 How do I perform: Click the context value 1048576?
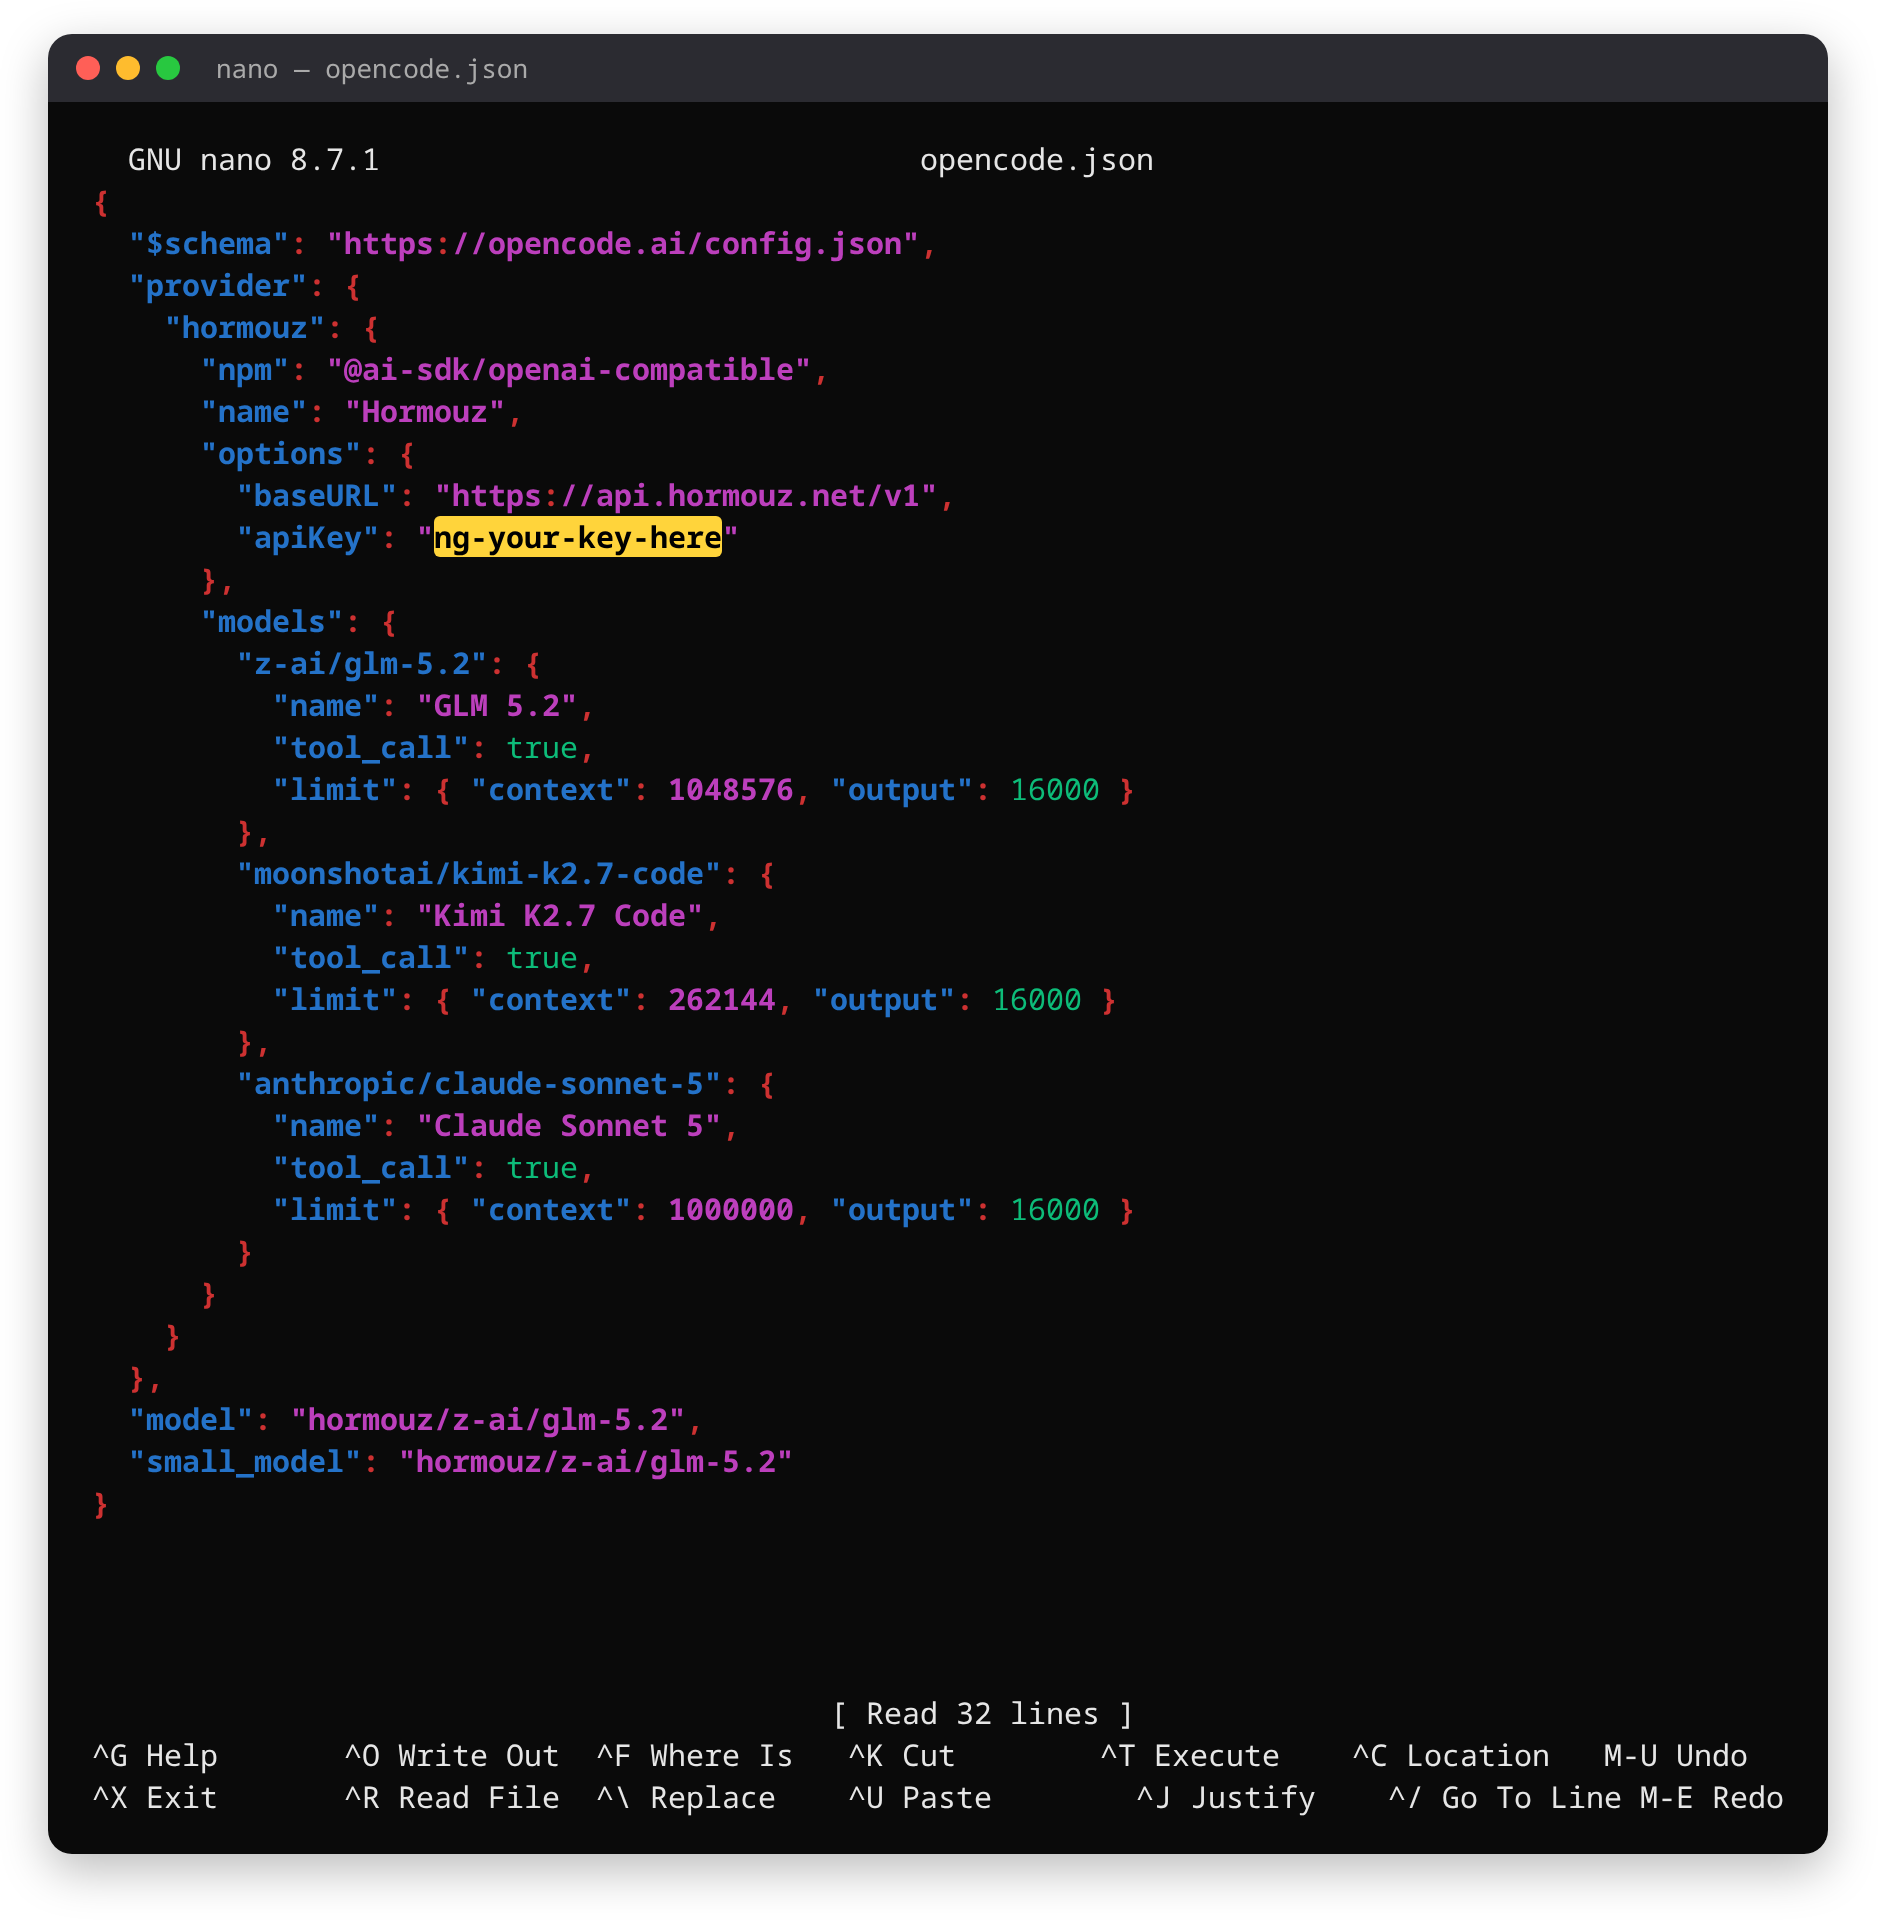[730, 789]
